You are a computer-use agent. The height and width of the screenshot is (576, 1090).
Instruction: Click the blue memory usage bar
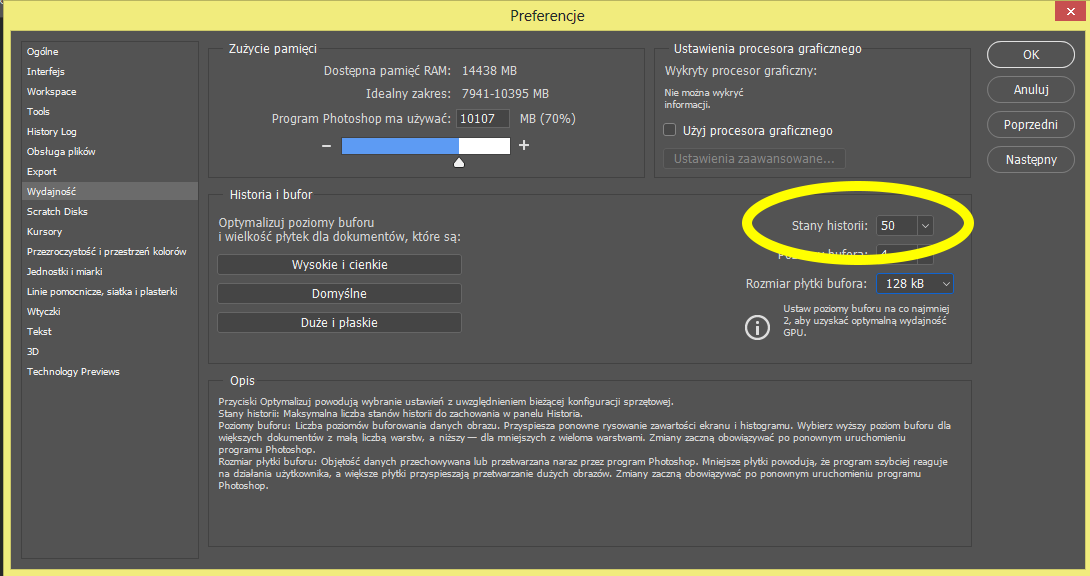(x=400, y=145)
